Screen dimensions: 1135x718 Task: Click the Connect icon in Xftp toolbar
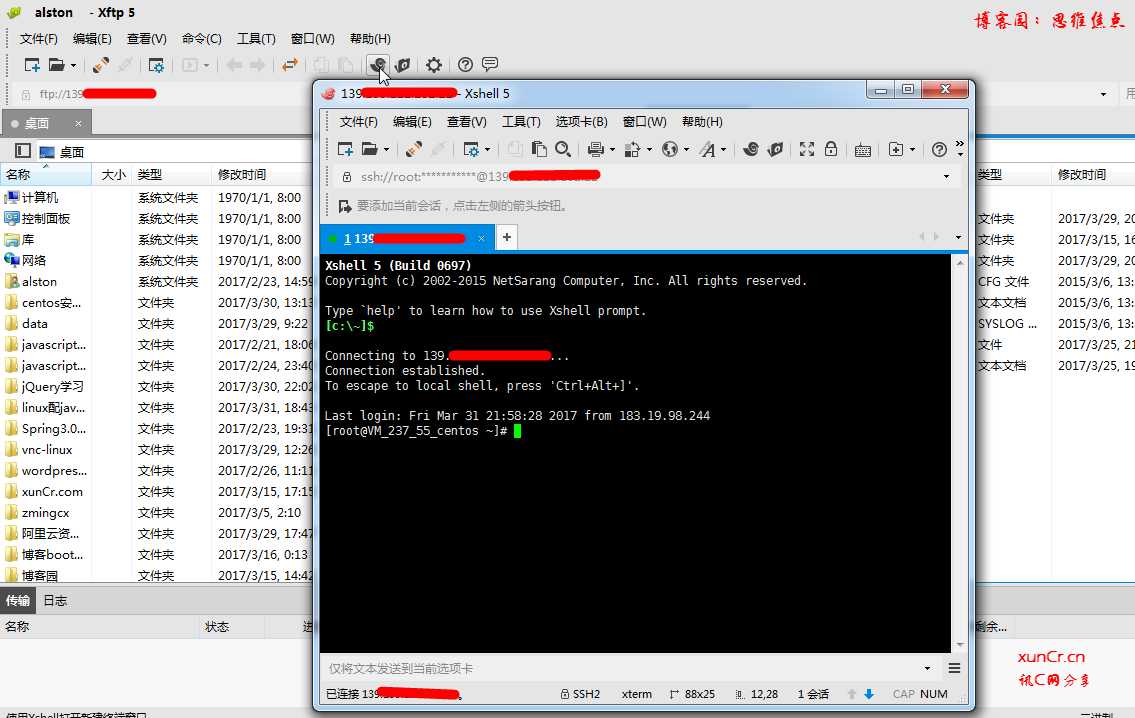tap(101, 65)
